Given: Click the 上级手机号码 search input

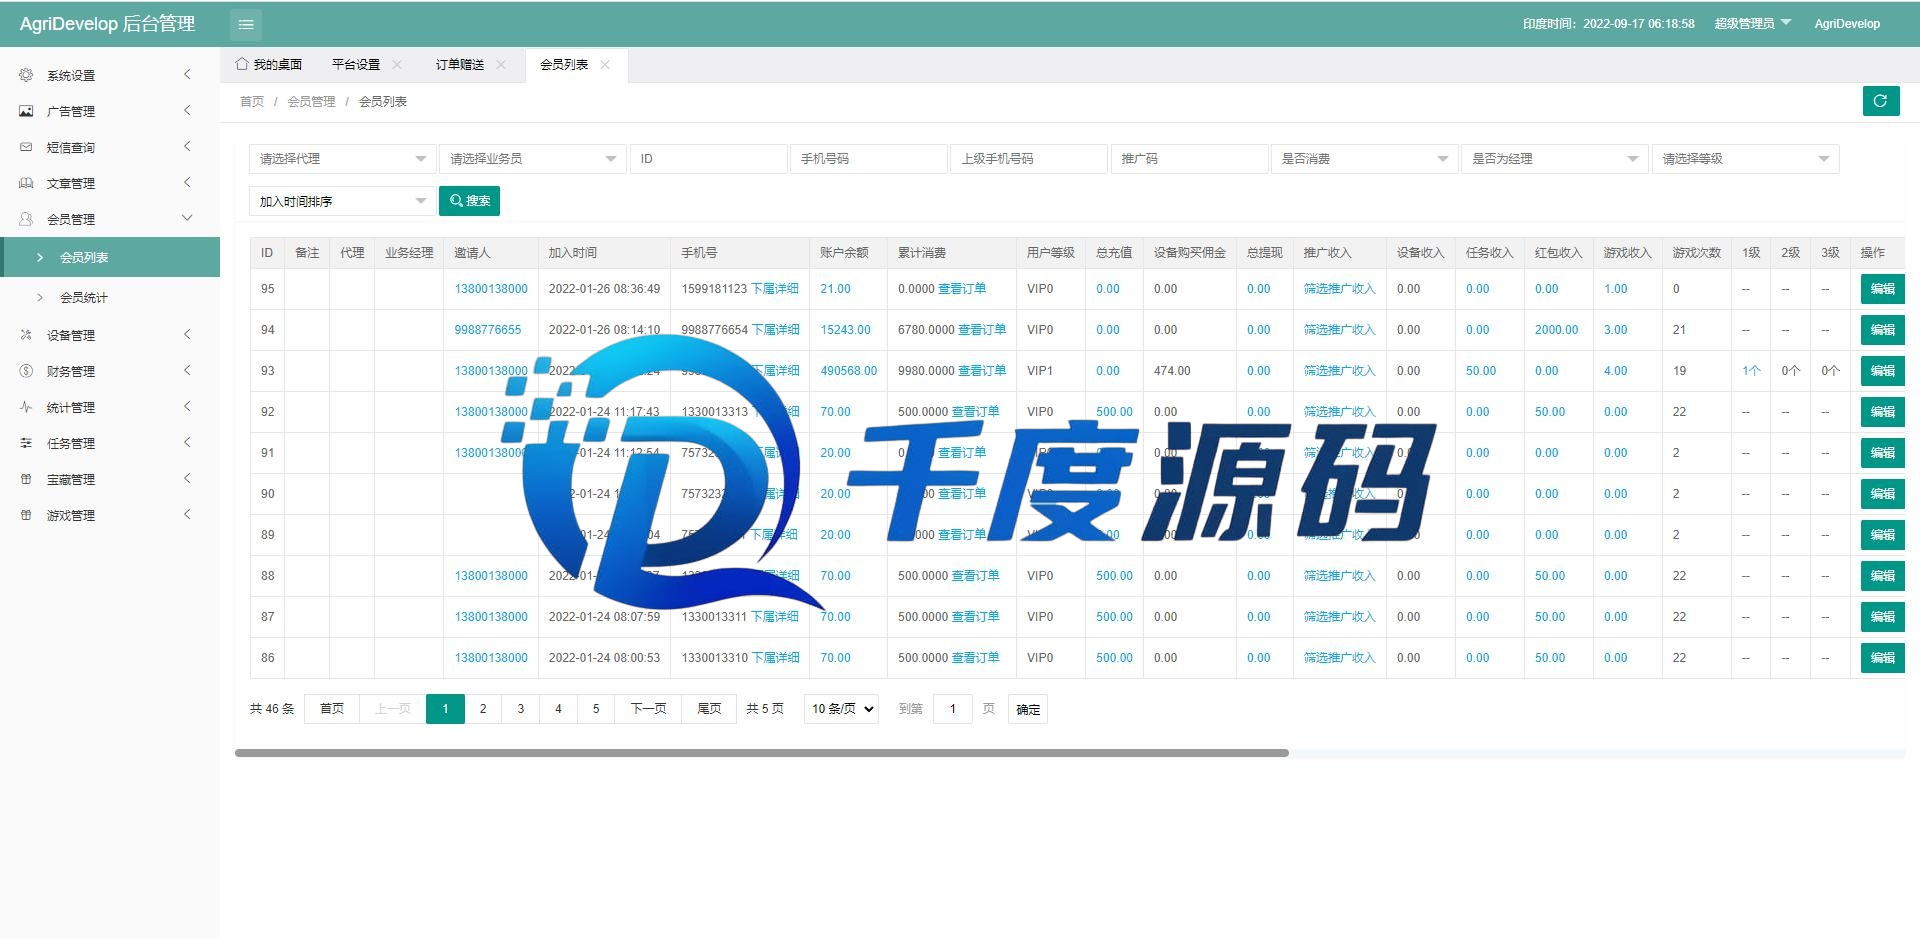Looking at the screenshot, I should 1029,159.
